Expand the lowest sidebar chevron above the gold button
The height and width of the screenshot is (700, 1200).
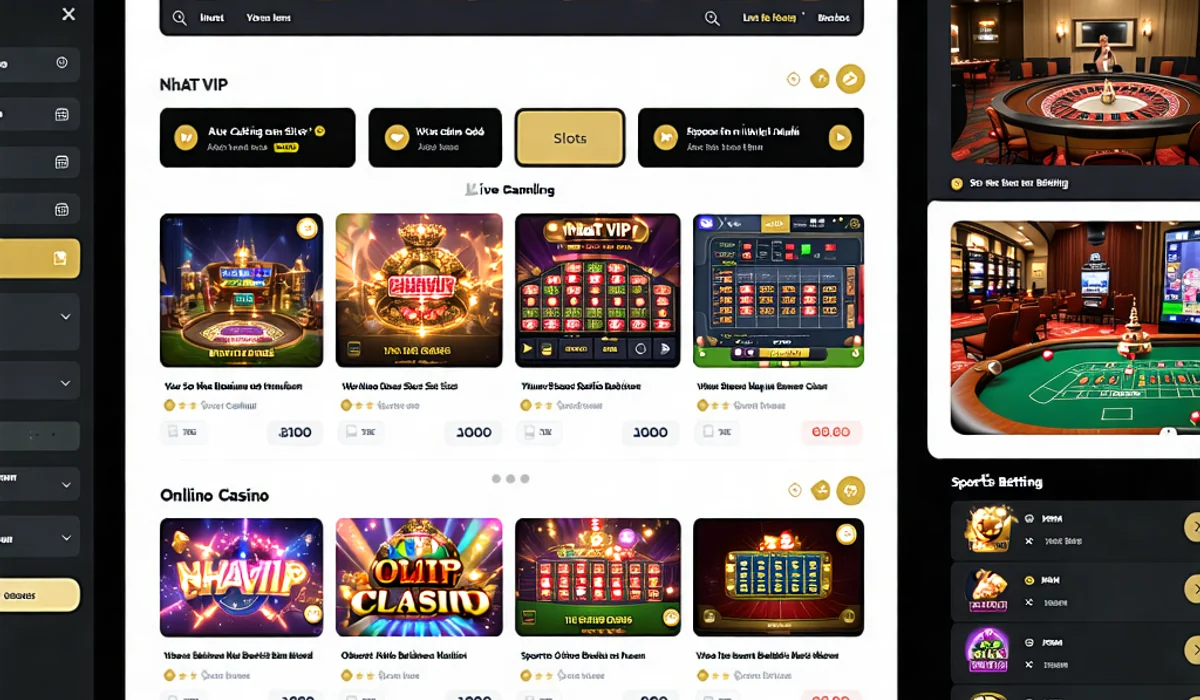coord(65,537)
